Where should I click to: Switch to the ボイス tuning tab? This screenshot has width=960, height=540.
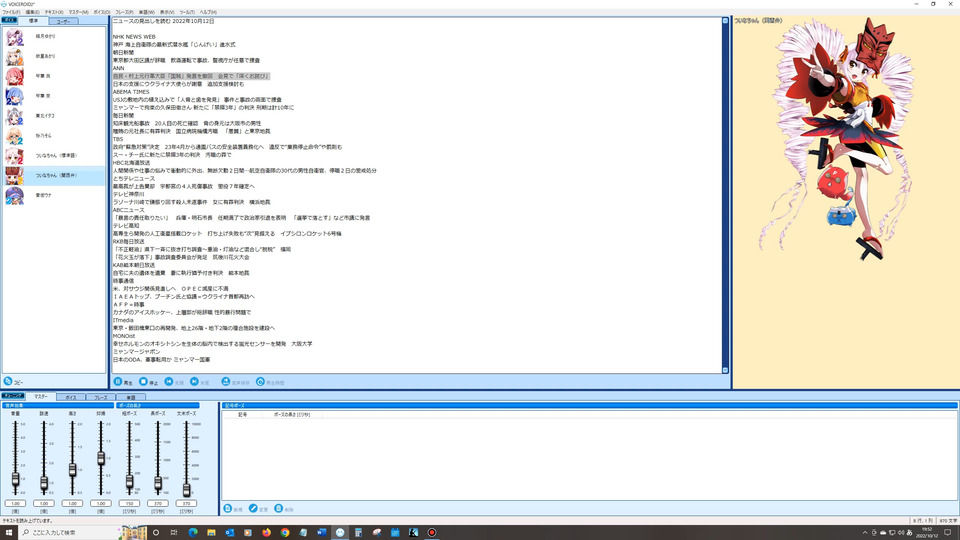click(70, 397)
